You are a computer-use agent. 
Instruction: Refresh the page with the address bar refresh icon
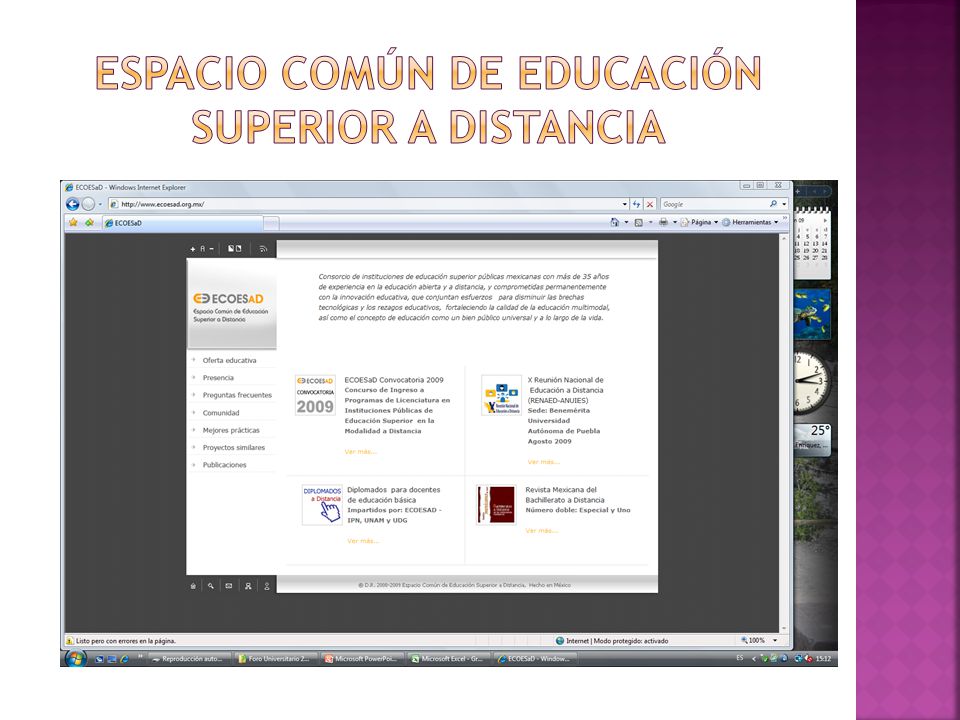(637, 204)
